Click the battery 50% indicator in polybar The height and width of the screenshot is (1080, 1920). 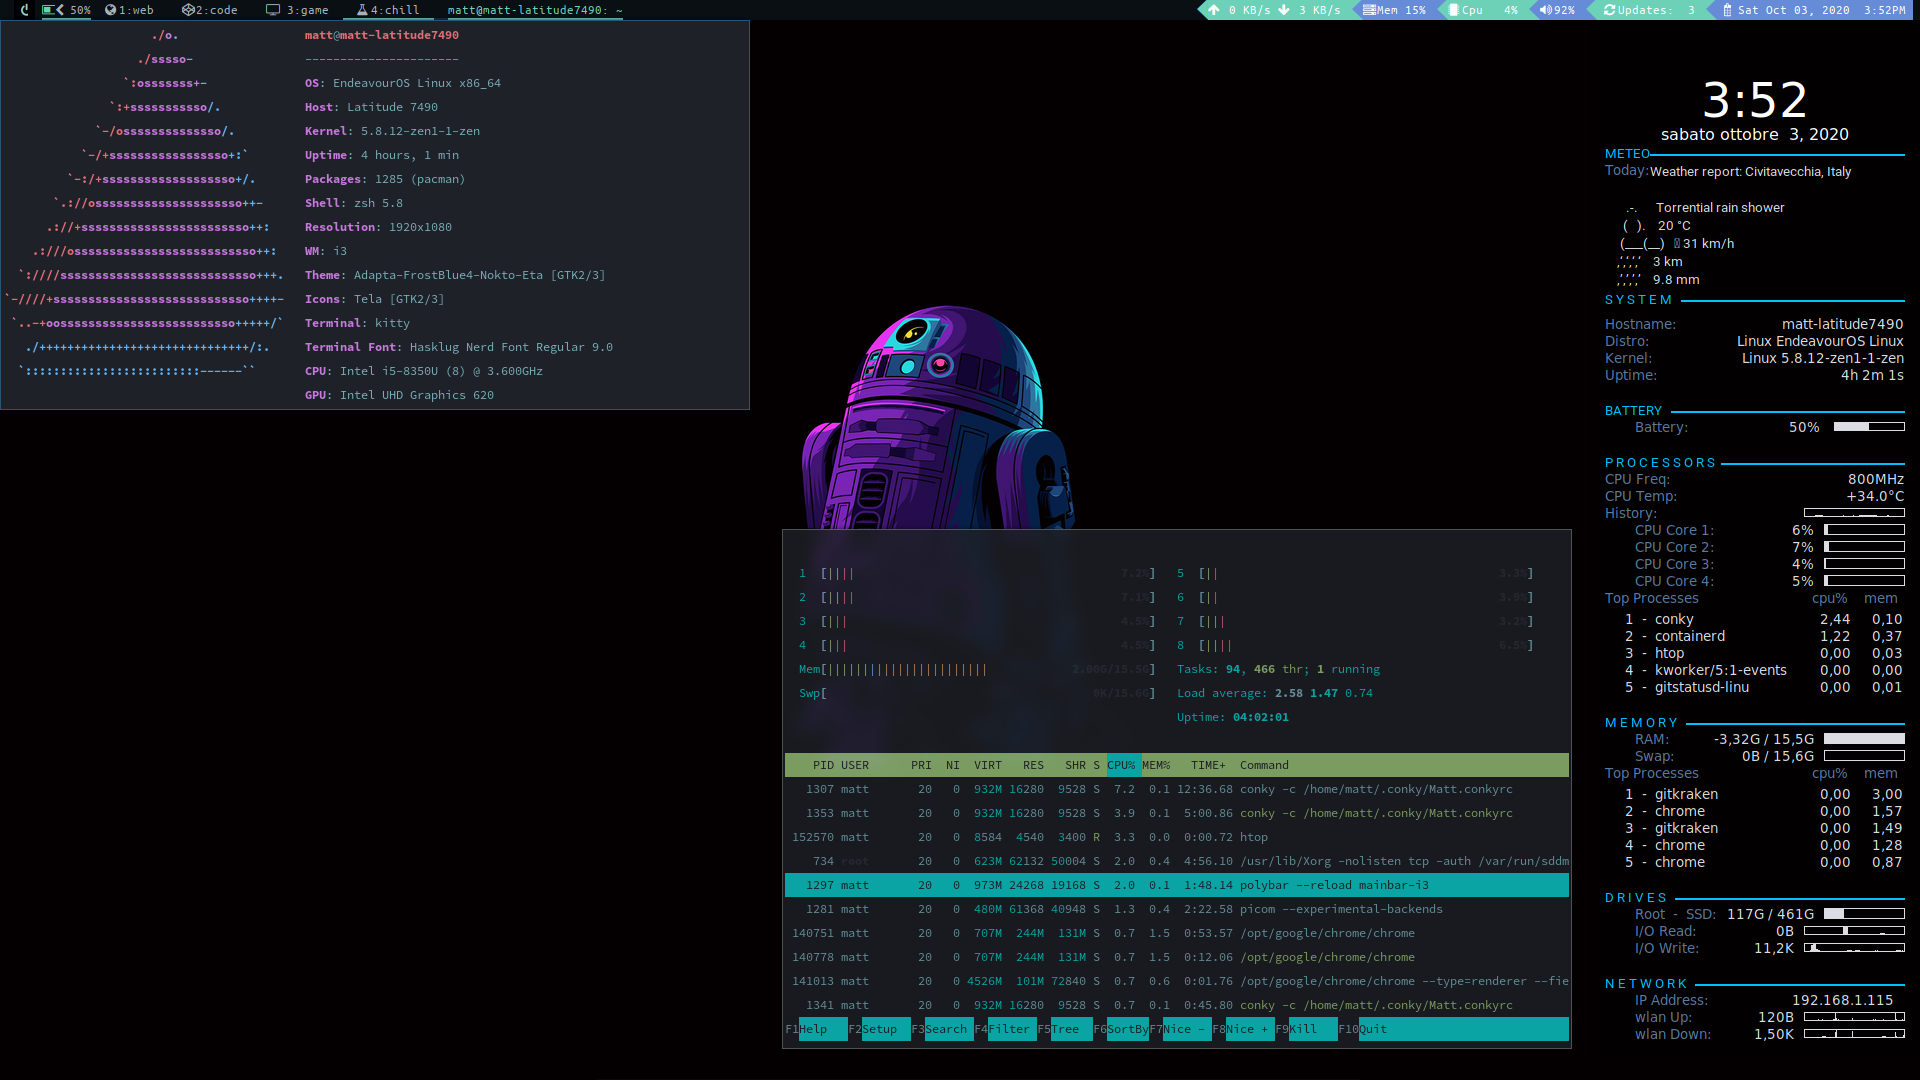click(66, 10)
